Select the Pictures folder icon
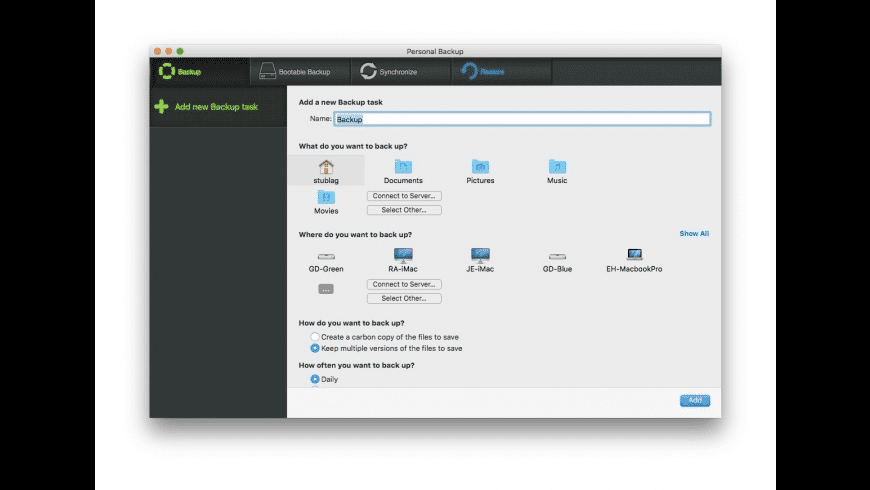 coord(480,167)
